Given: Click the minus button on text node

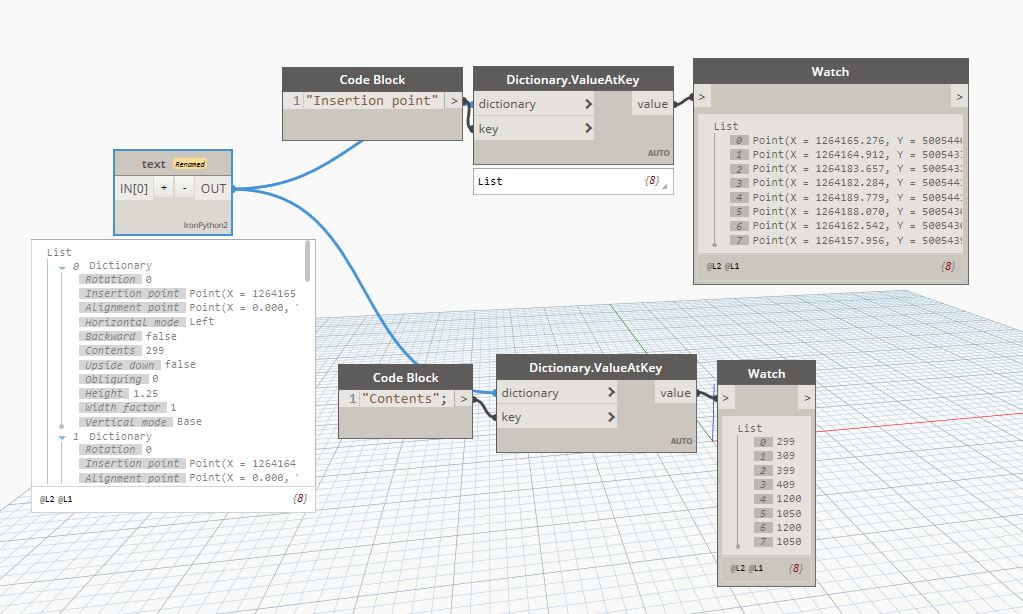Looking at the screenshot, I should (x=185, y=188).
